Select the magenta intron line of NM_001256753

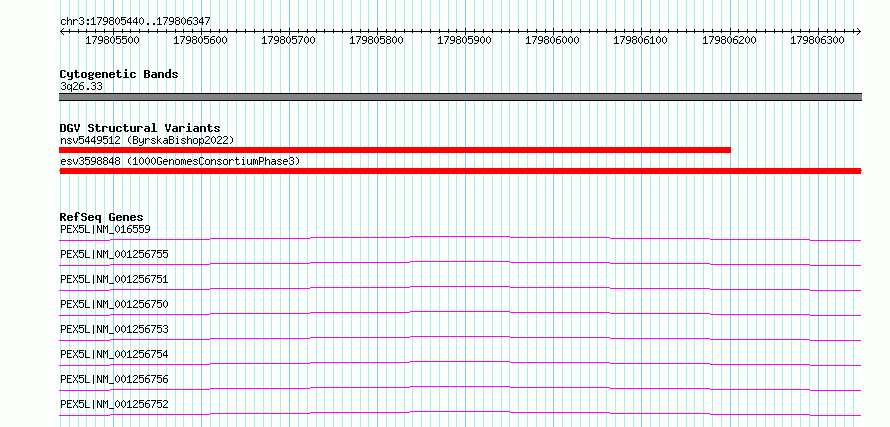coord(460,337)
